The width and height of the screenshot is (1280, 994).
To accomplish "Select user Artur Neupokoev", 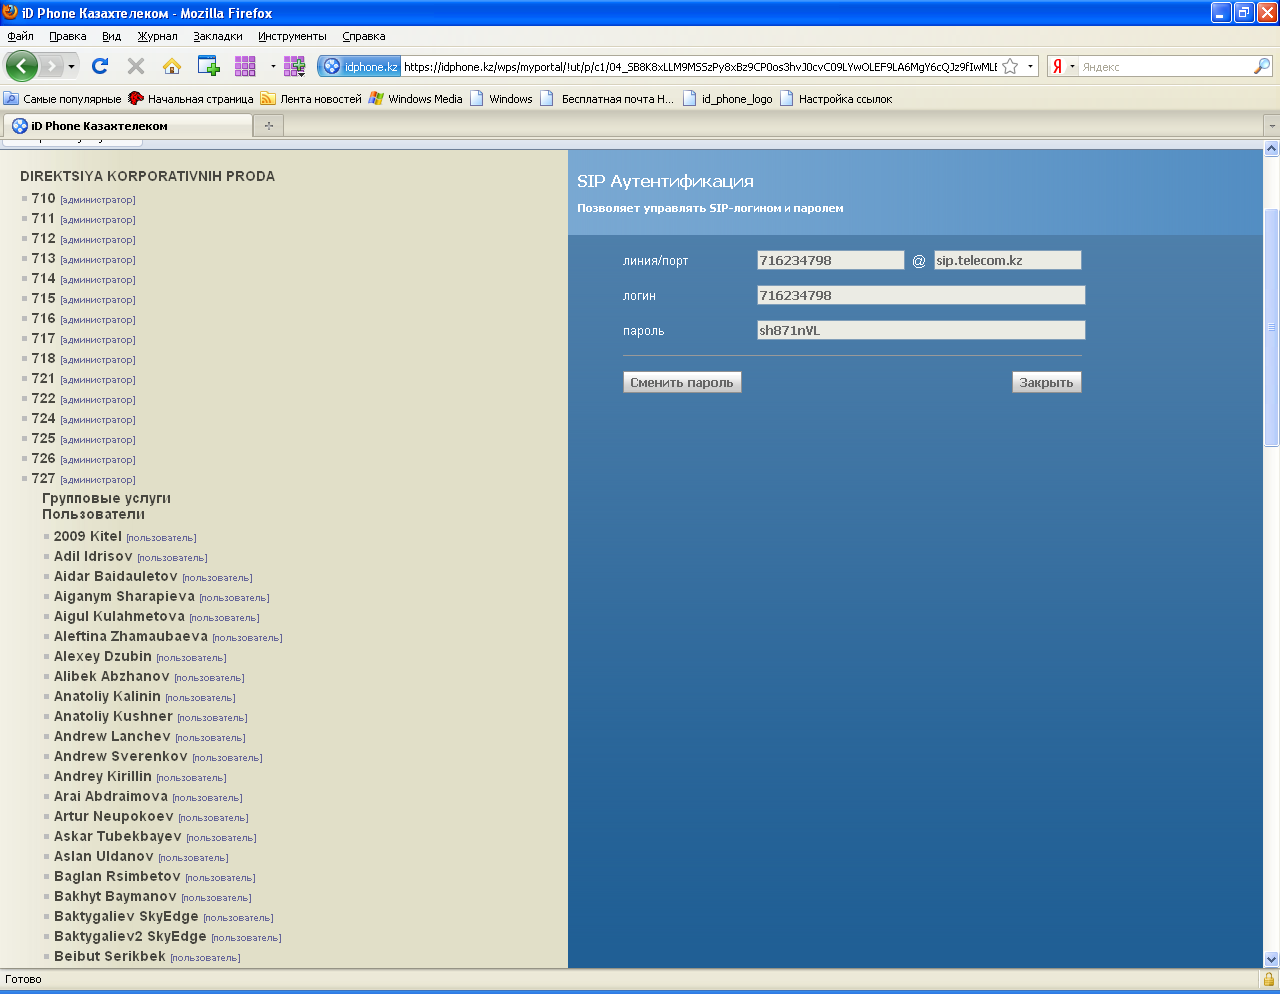I will 114,816.
